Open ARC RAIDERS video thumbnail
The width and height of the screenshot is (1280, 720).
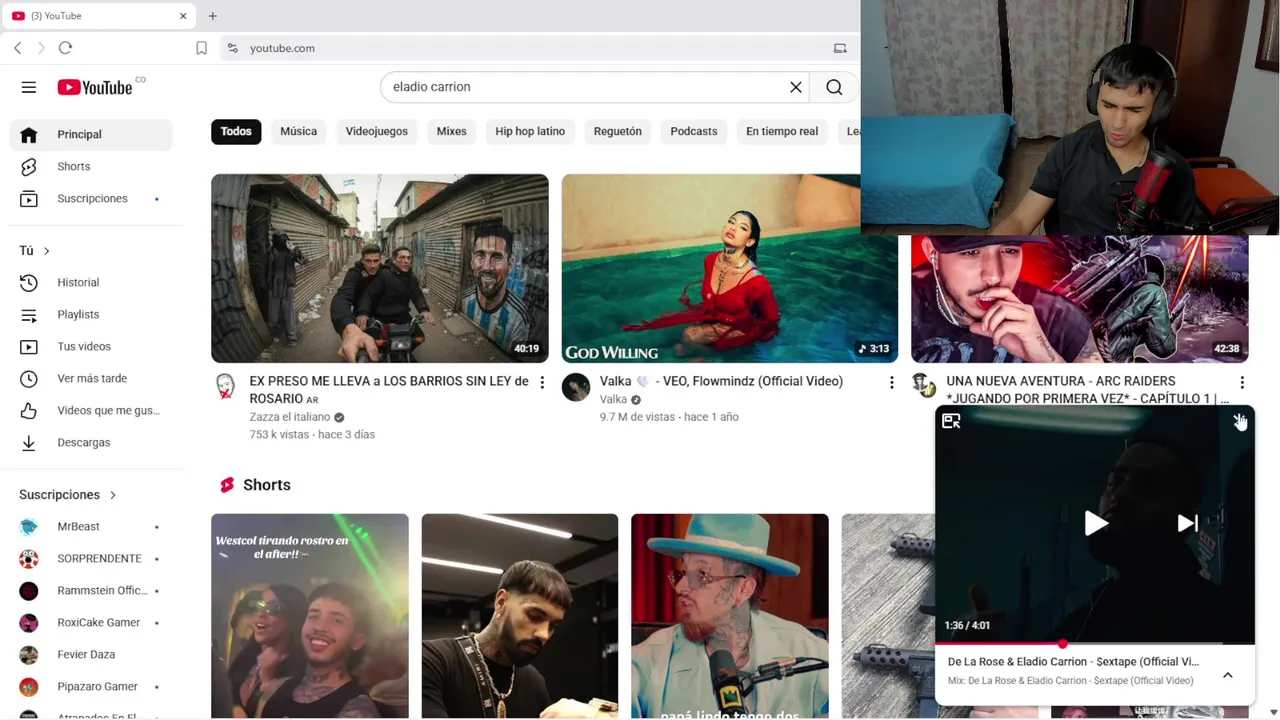click(1080, 299)
